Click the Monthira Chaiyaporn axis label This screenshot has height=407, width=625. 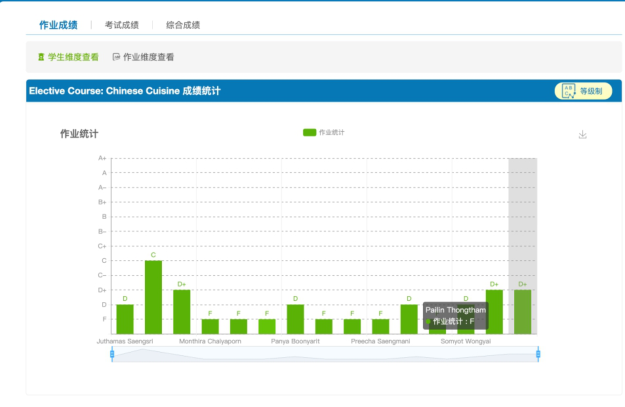click(x=210, y=341)
